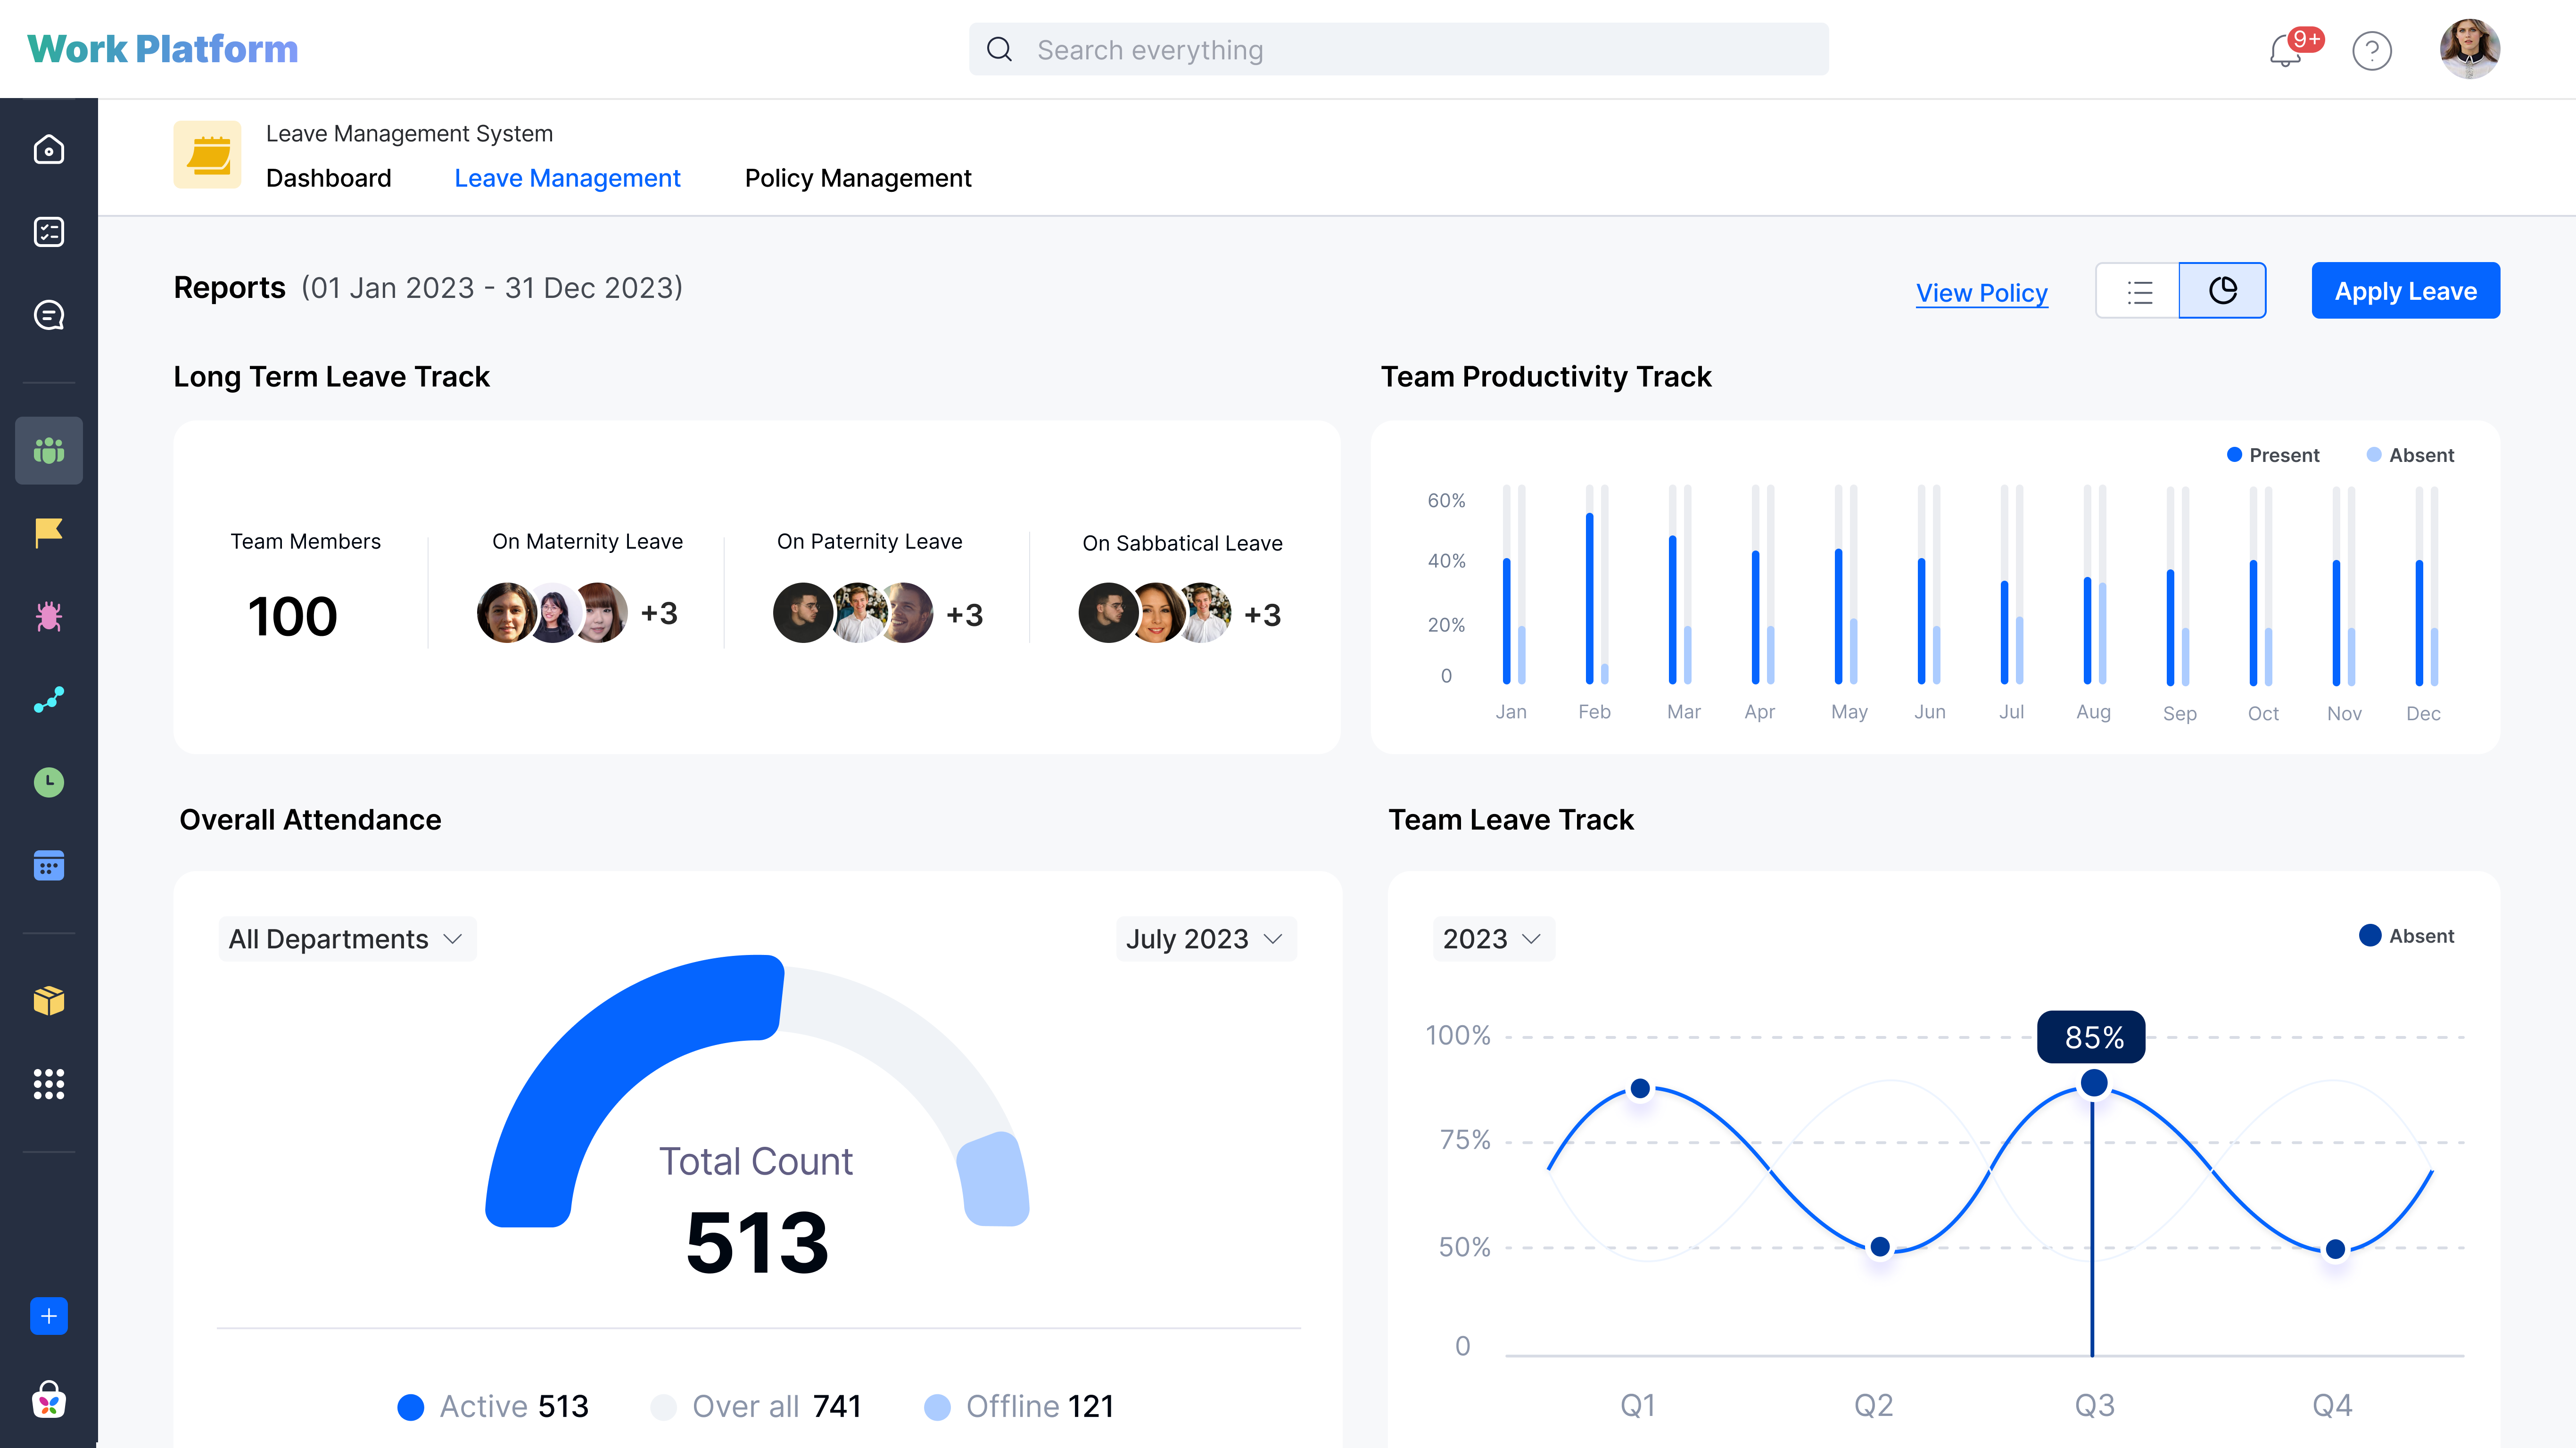Open the blue calendar sidebar icon
The height and width of the screenshot is (1448, 2576).
click(48, 865)
